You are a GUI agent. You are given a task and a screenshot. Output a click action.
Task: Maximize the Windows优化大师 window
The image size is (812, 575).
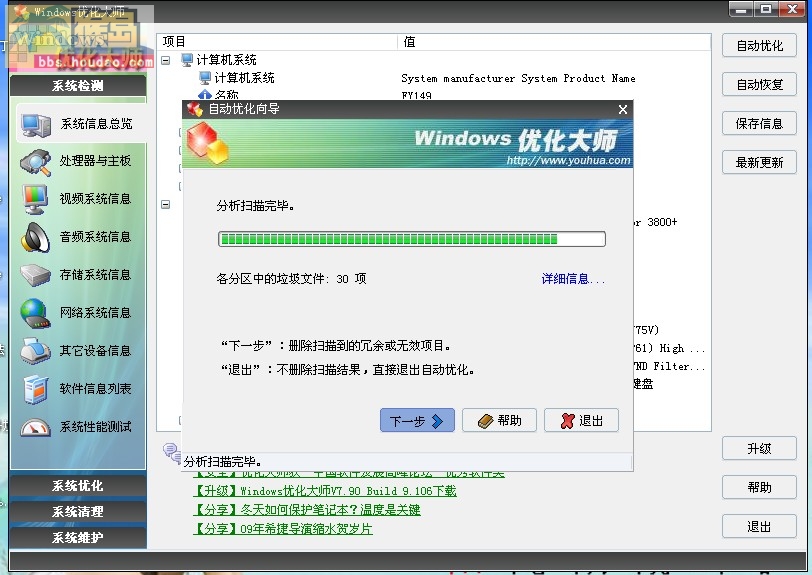pyautogui.click(x=766, y=9)
